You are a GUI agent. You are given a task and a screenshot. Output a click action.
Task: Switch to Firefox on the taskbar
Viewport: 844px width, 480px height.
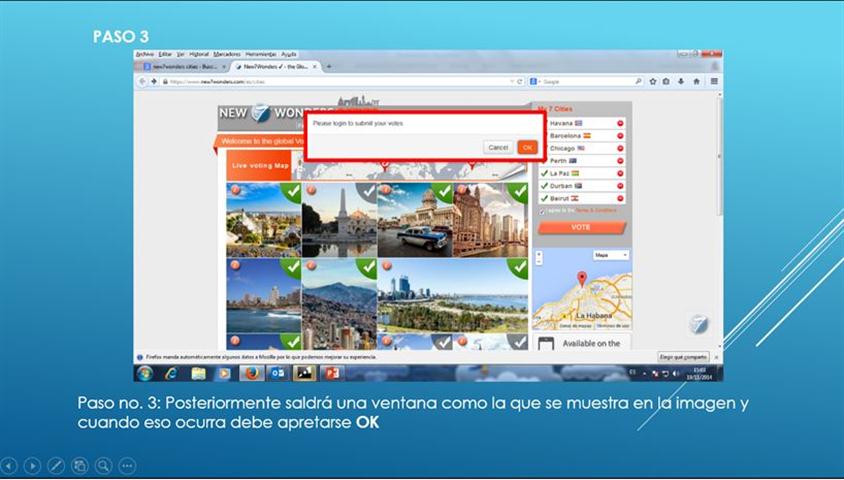tap(251, 373)
